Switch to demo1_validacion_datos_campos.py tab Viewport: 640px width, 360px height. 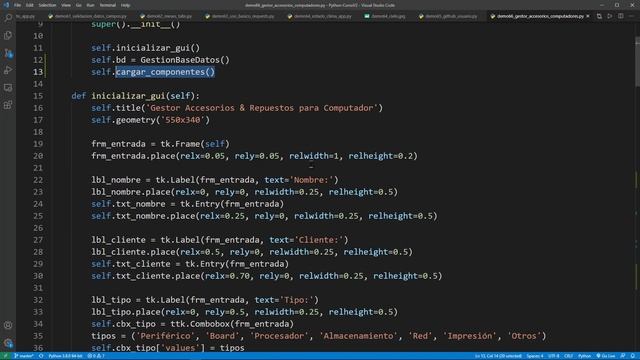coord(87,16)
